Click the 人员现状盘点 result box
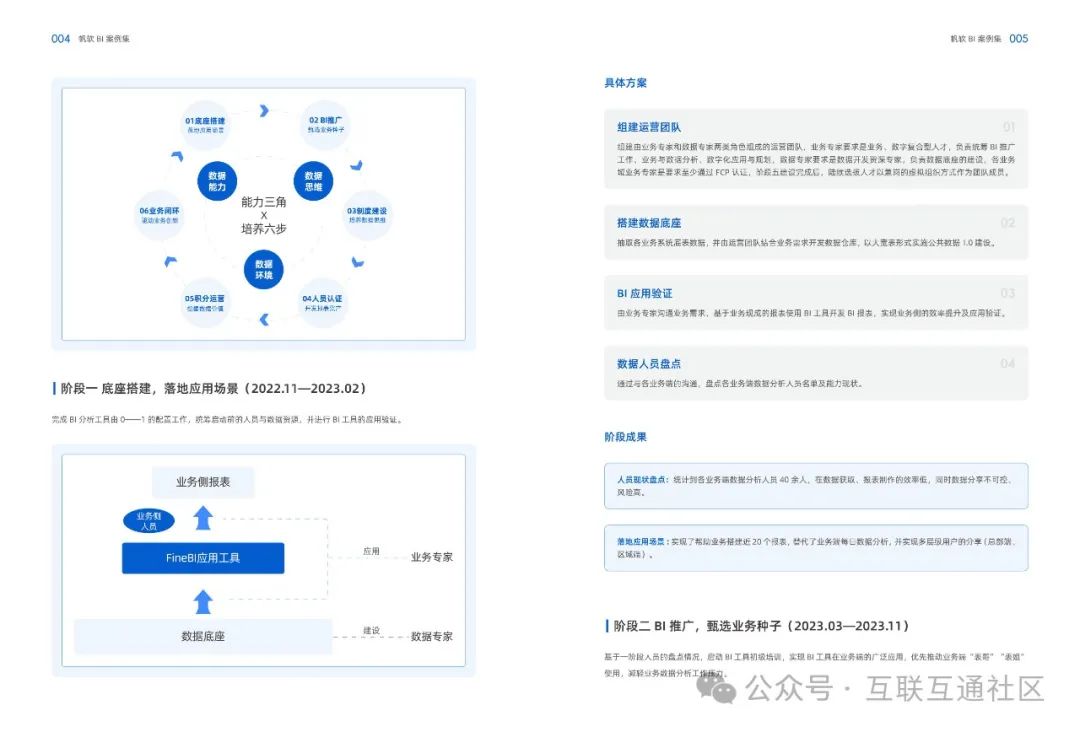This screenshot has width=1080, height=732. coord(816,486)
